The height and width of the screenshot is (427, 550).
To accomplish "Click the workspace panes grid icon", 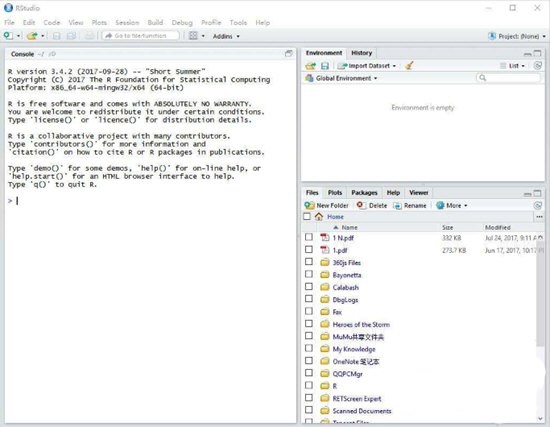I will point(193,36).
